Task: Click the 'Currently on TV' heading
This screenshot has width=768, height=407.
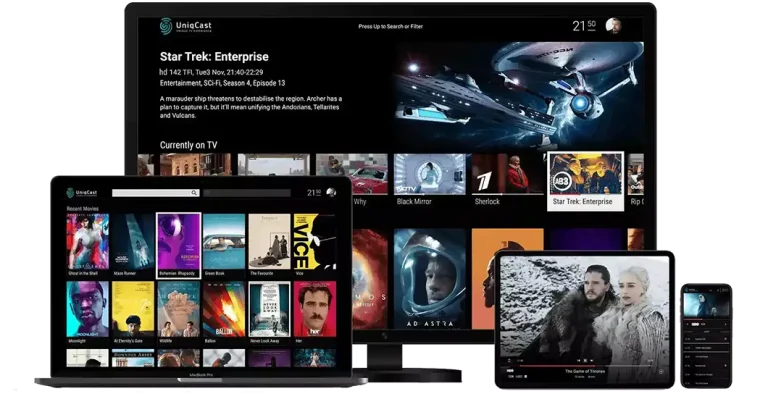Action: click(x=188, y=145)
